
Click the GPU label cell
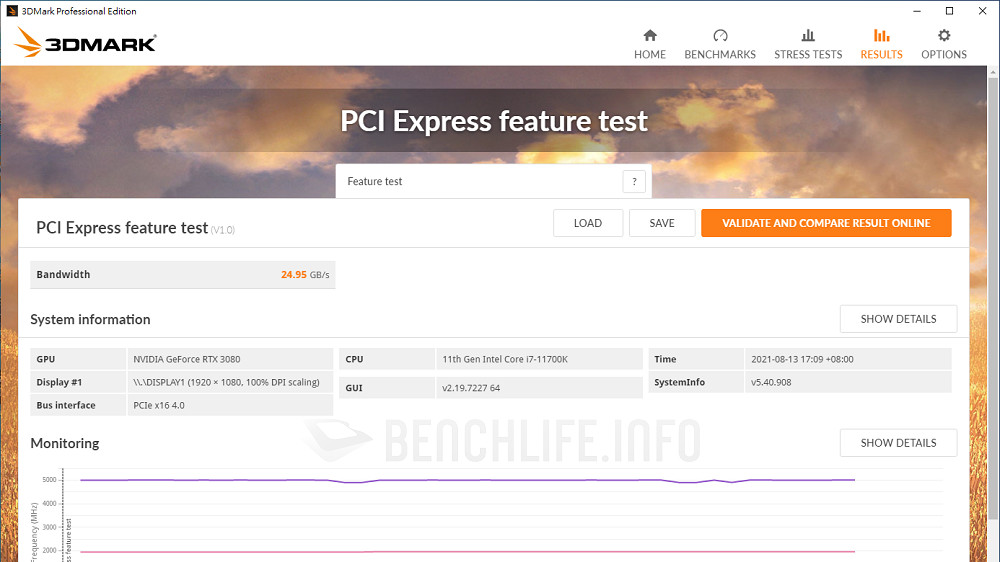coord(78,359)
